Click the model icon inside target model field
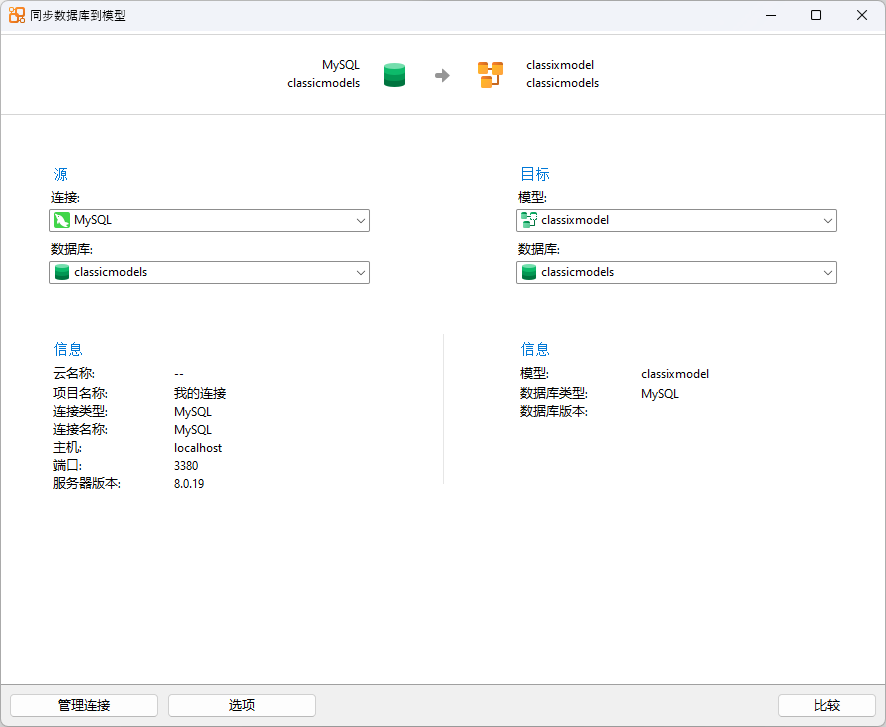Image resolution: width=886 pixels, height=727 pixels. coord(531,220)
